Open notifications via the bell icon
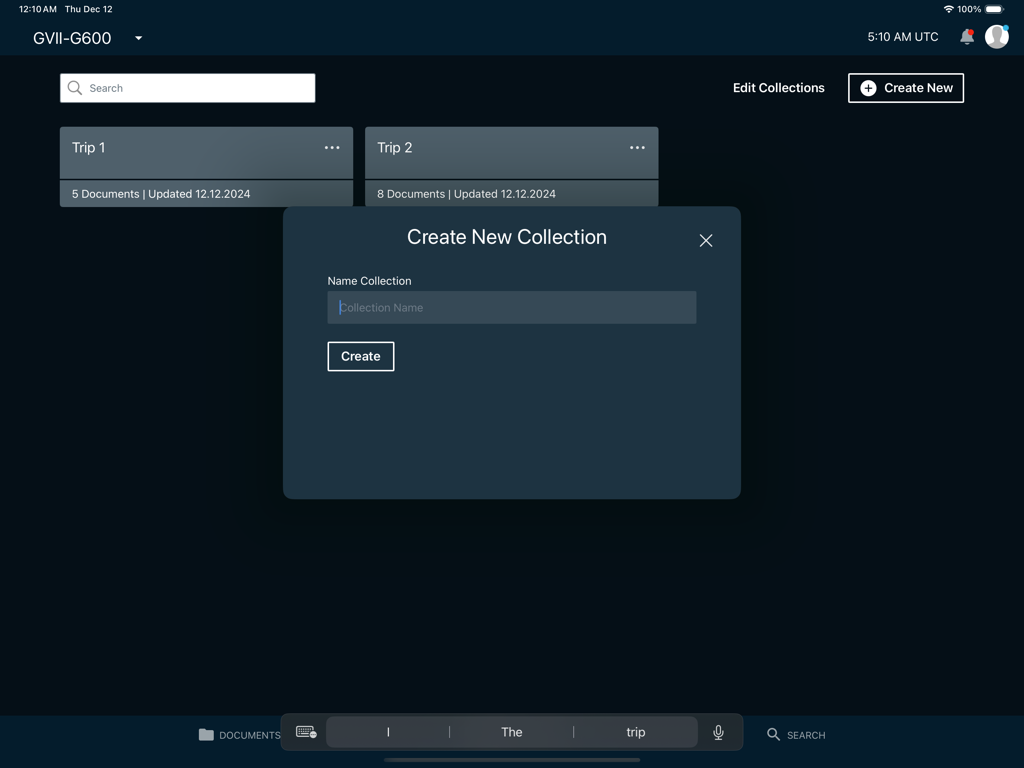Viewport: 1024px width, 768px height. click(x=966, y=36)
